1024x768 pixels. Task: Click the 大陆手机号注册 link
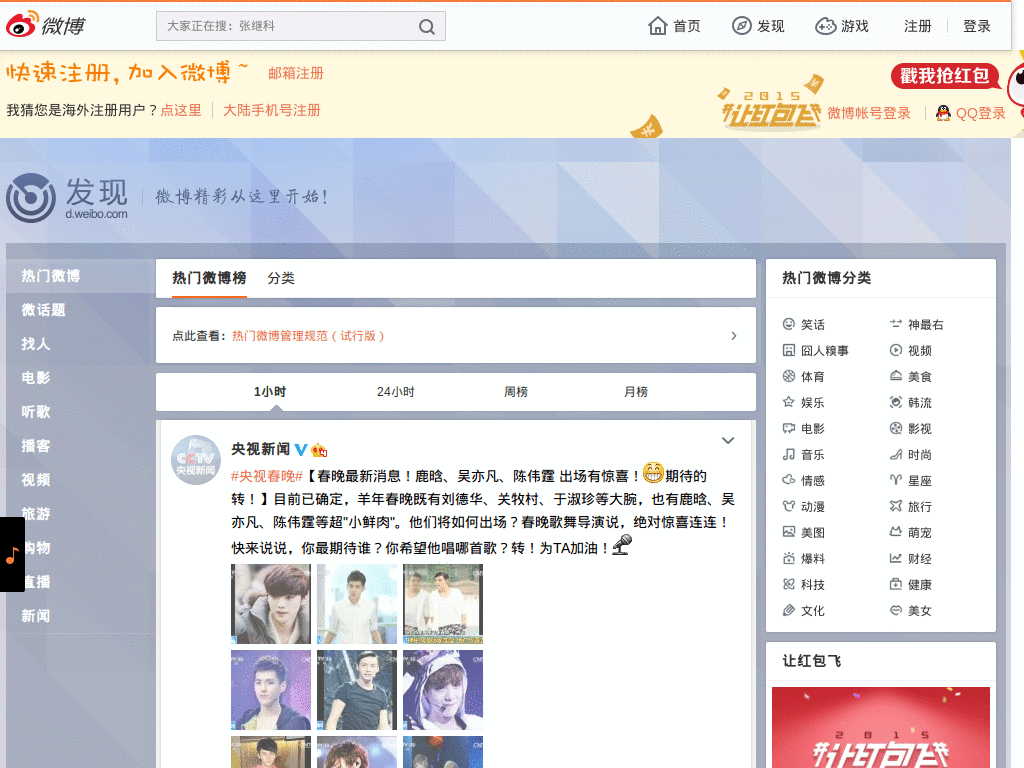click(x=272, y=110)
